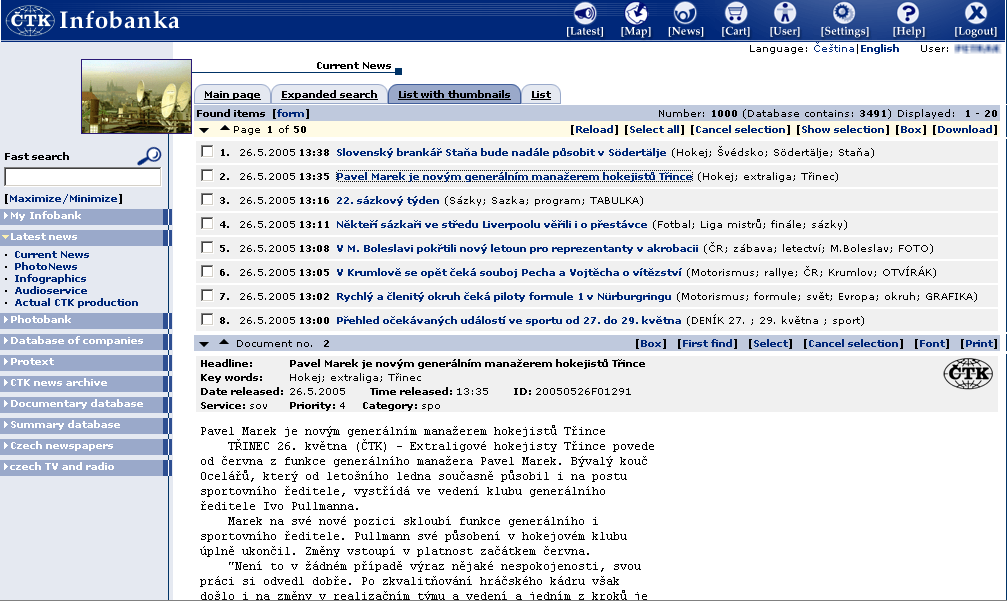Open the Settings gear icon
The height and width of the screenshot is (602, 1007).
click(844, 14)
